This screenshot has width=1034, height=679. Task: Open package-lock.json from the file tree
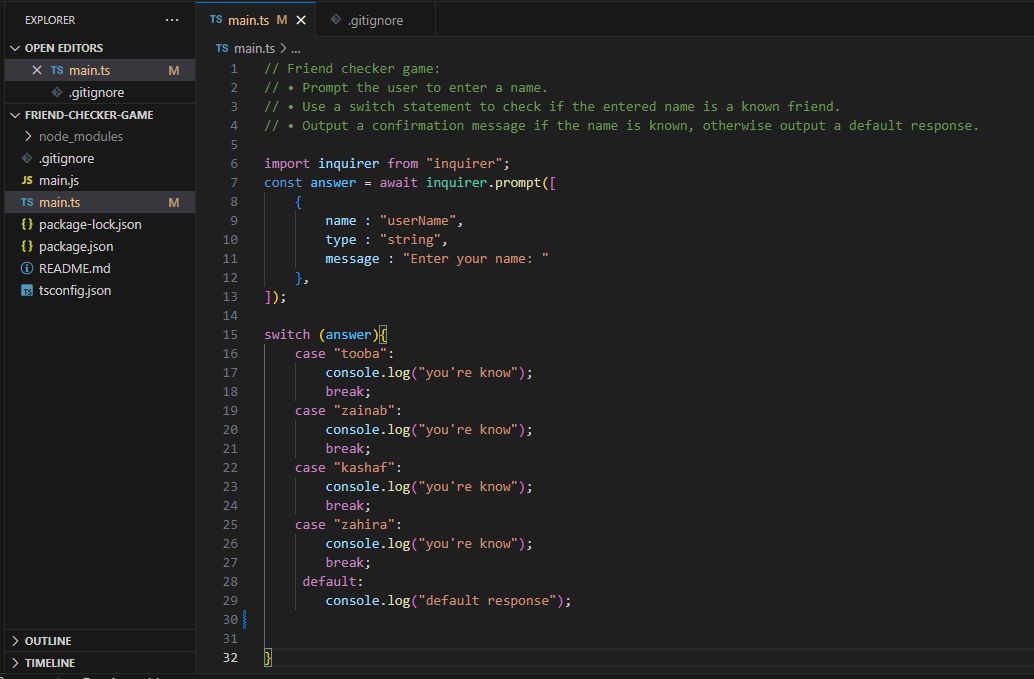90,225
